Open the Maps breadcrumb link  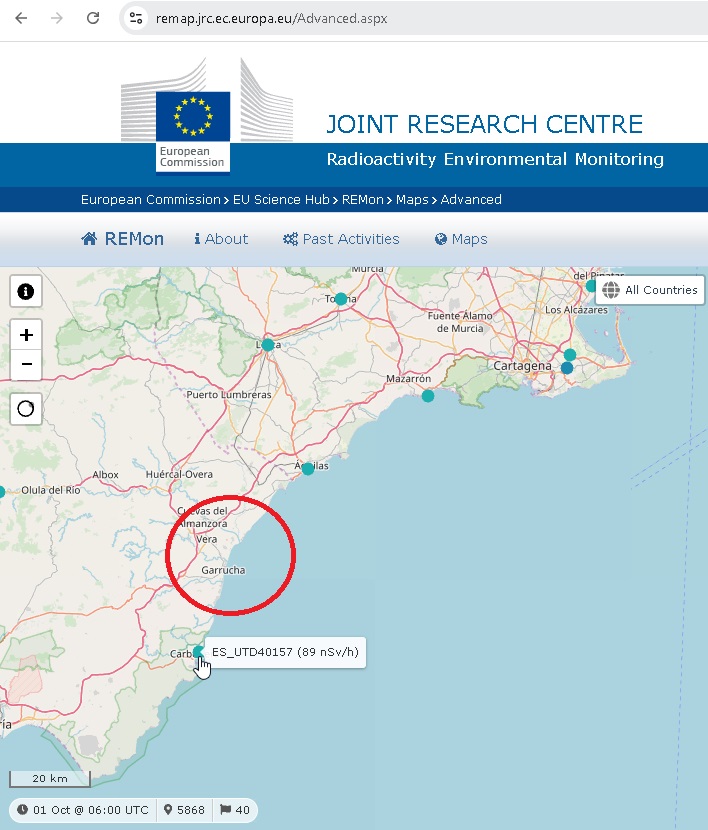point(412,200)
